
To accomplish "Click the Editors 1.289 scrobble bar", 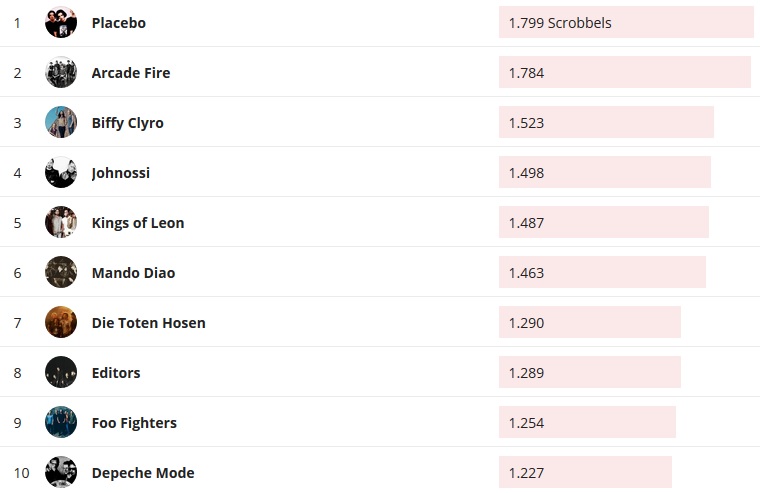I will (x=589, y=372).
